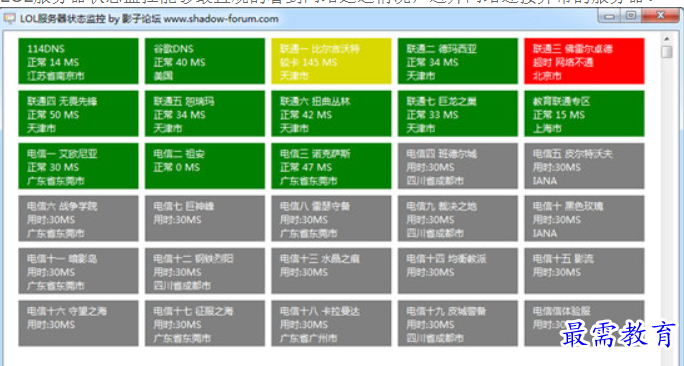
Task: Select the 电信十九 皮城警备 tile
Action: (x=458, y=323)
